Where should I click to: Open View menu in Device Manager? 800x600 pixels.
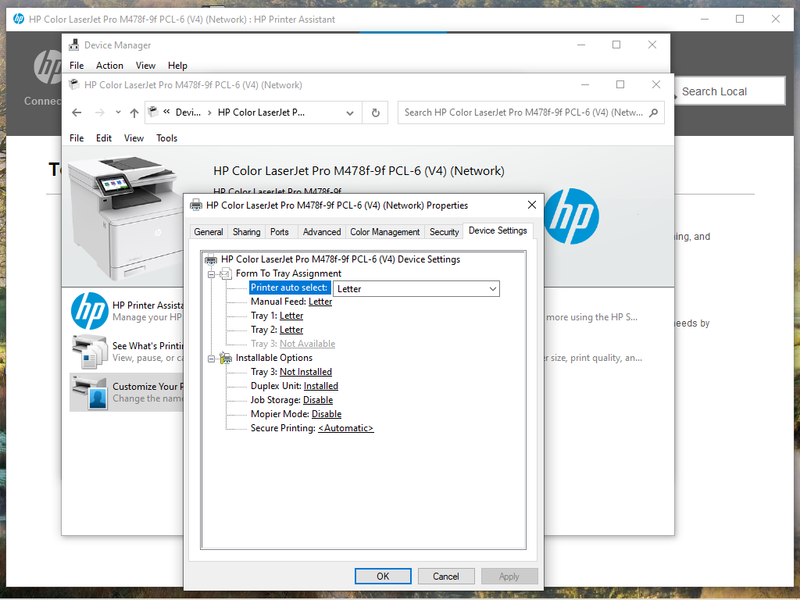point(145,66)
